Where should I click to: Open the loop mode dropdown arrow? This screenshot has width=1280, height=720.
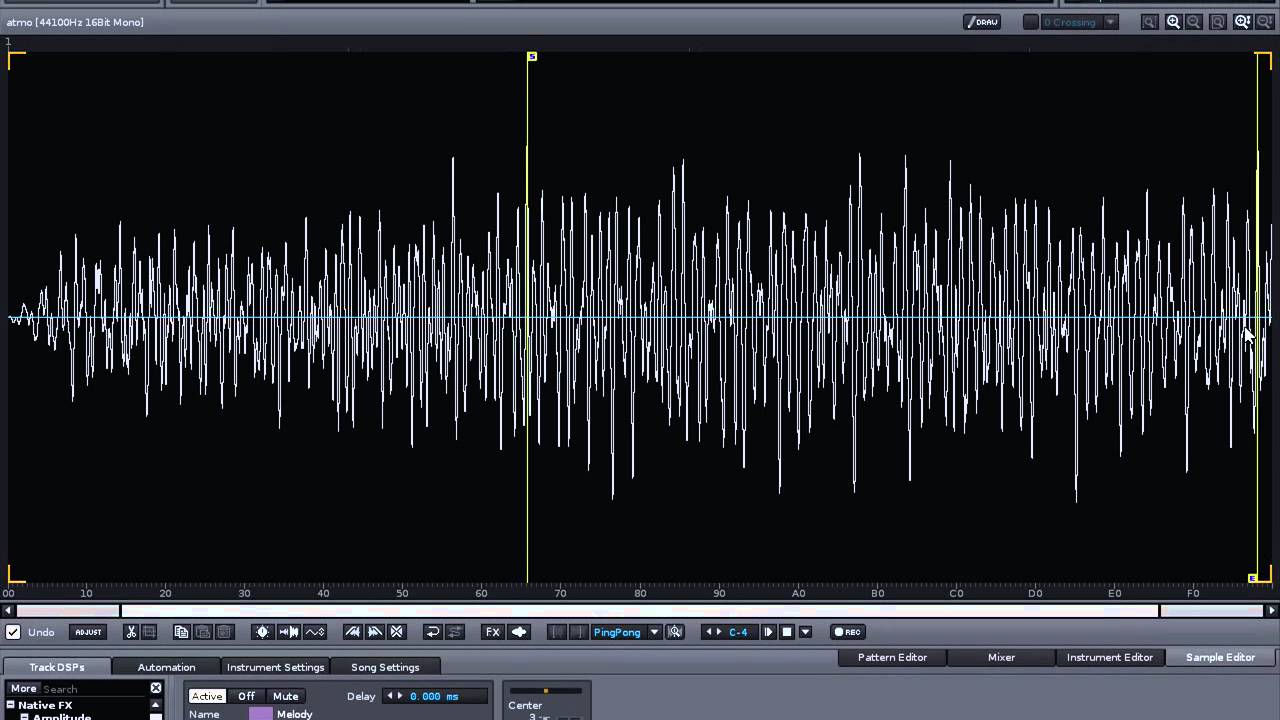(654, 632)
